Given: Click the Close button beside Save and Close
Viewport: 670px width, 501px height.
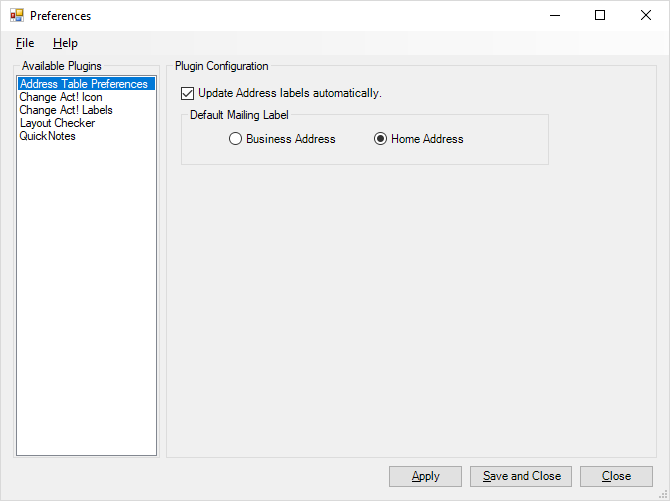Looking at the screenshot, I should click(x=616, y=476).
